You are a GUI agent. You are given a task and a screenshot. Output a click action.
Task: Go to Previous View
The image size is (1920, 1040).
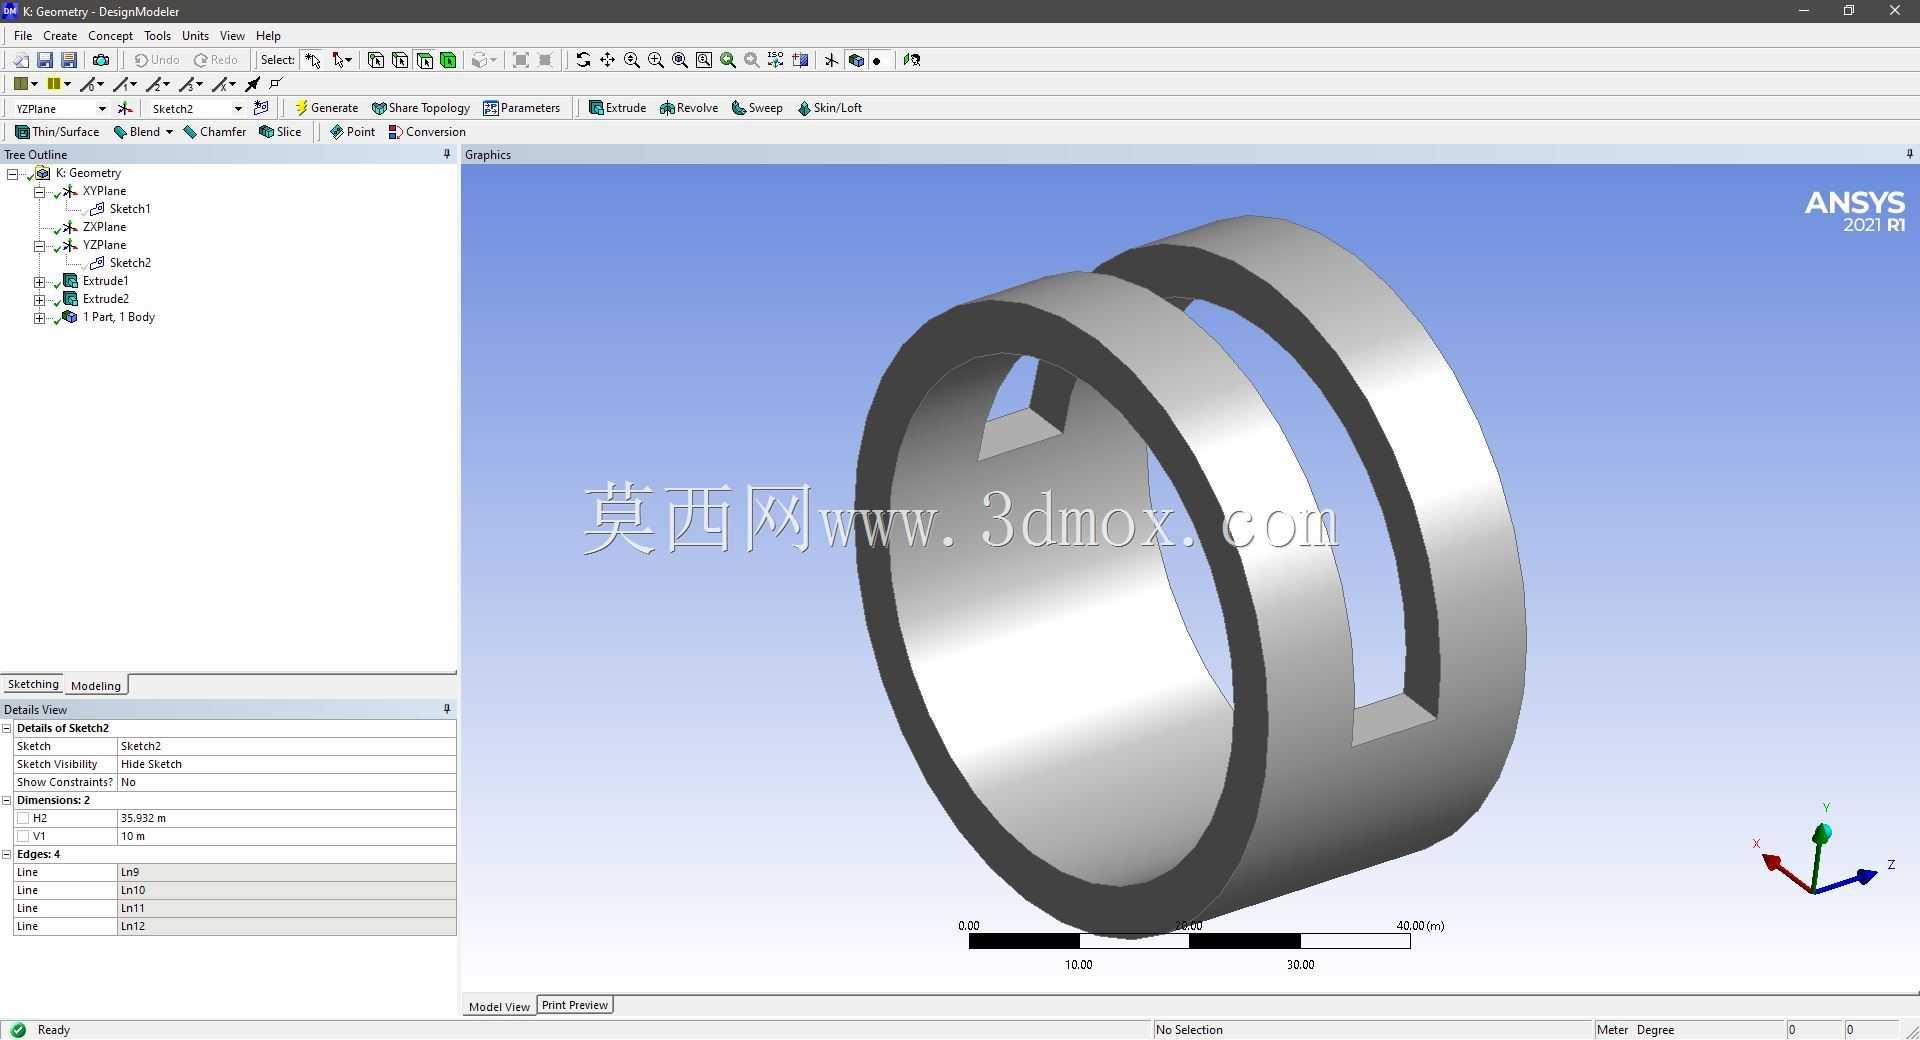click(x=728, y=60)
